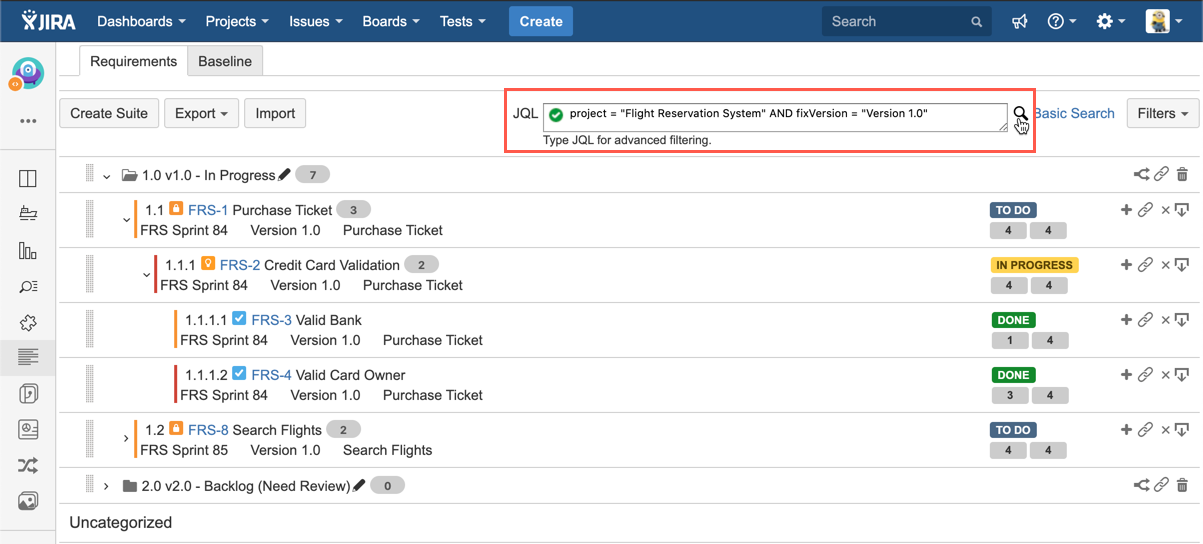Click the share icon on 2.0 v2.0 folder
The width and height of the screenshot is (1203, 544).
1141,486
